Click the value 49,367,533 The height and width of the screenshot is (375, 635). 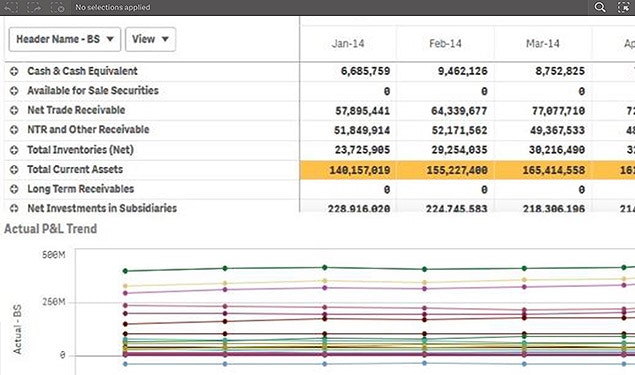[x=557, y=130]
